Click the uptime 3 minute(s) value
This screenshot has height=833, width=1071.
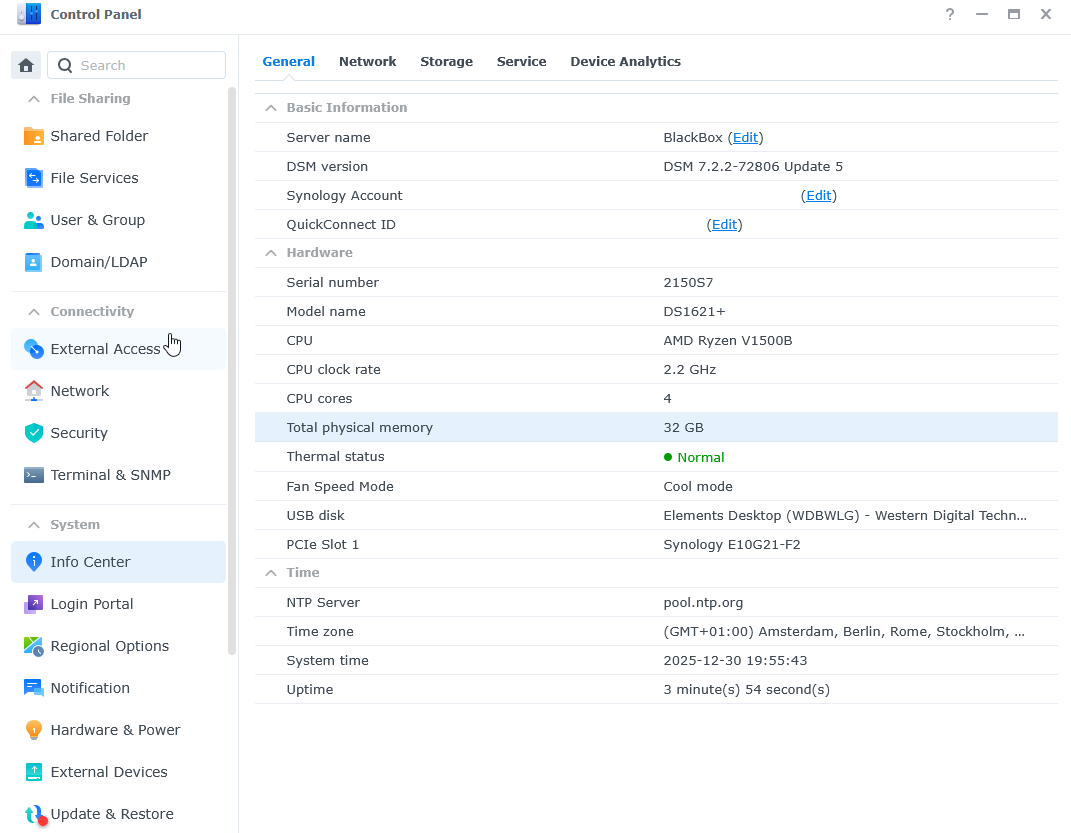[747, 690]
